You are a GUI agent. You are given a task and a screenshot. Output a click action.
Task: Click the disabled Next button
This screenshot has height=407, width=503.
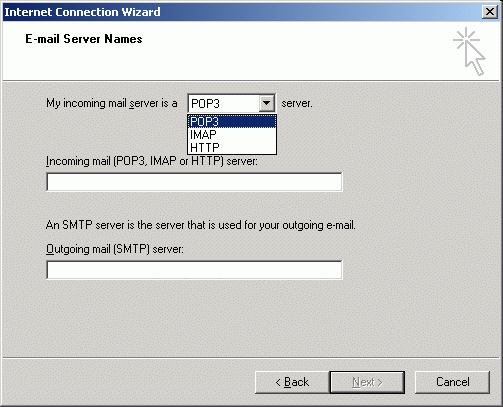pos(367,382)
